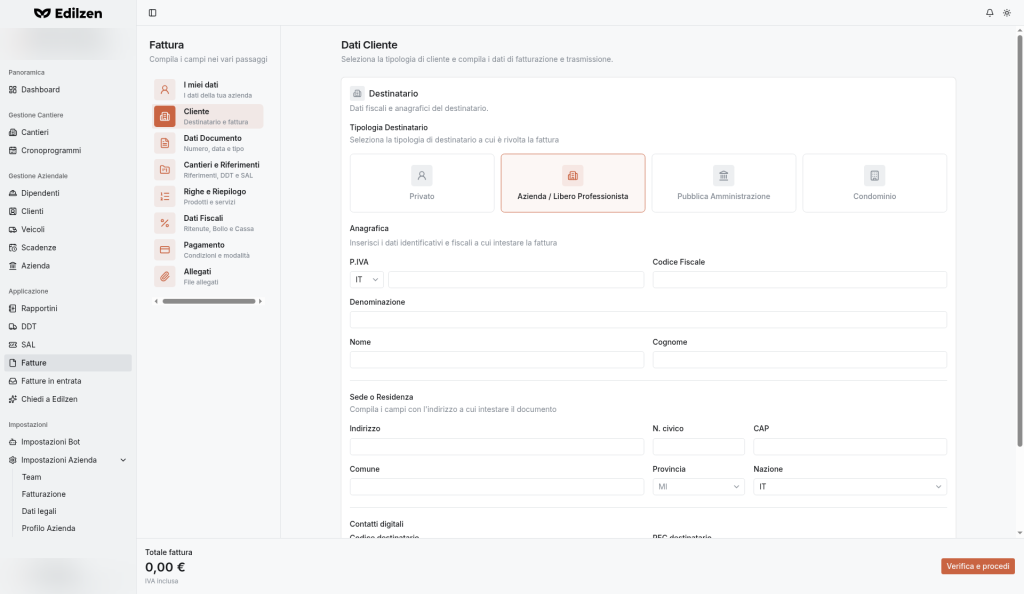
Task: Open Cronoprogrammi in the sidebar
Action: pyautogui.click(x=68, y=151)
